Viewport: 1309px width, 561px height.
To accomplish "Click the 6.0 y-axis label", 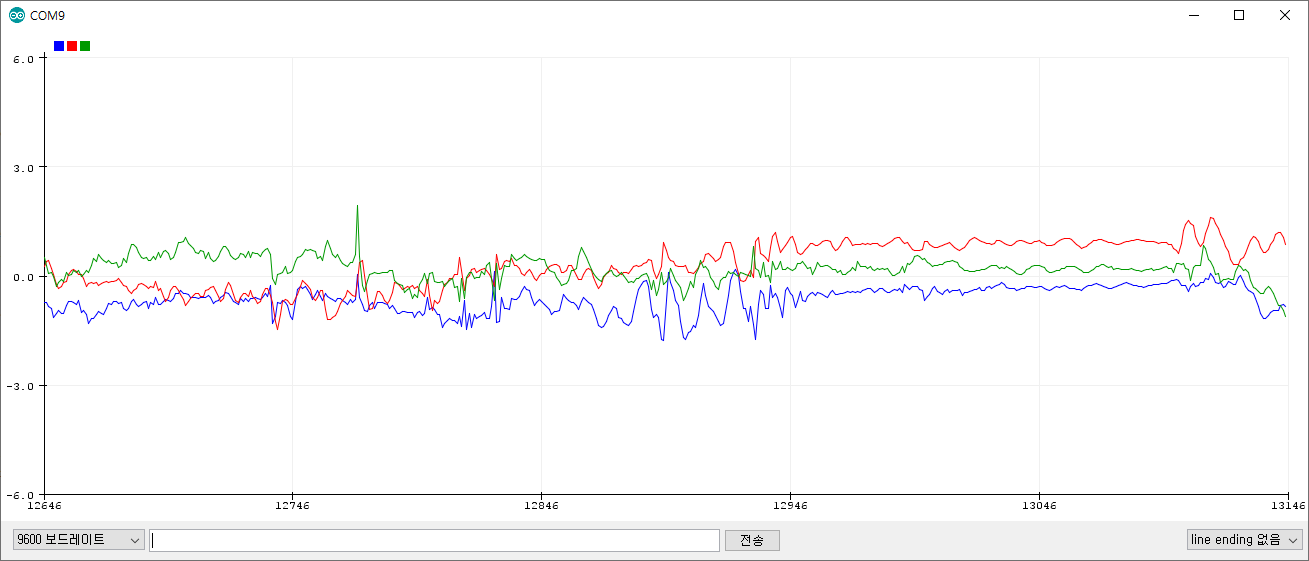I will click(x=25, y=58).
